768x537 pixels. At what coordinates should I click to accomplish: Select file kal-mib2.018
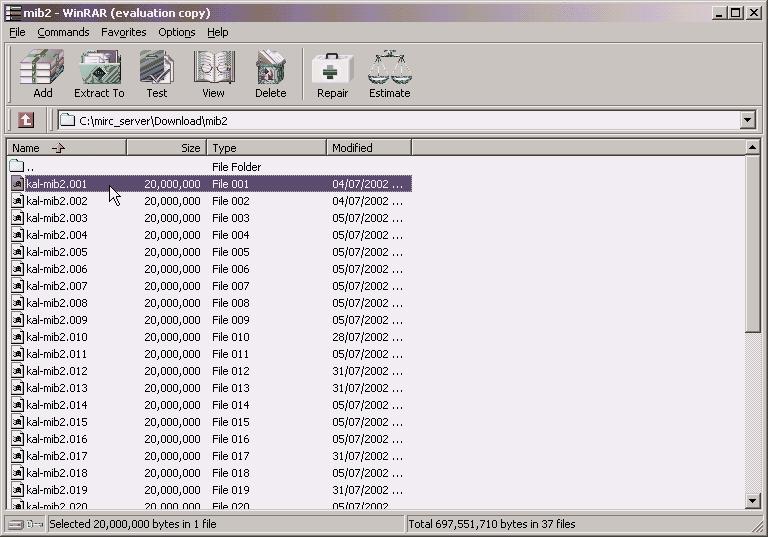[x=57, y=473]
